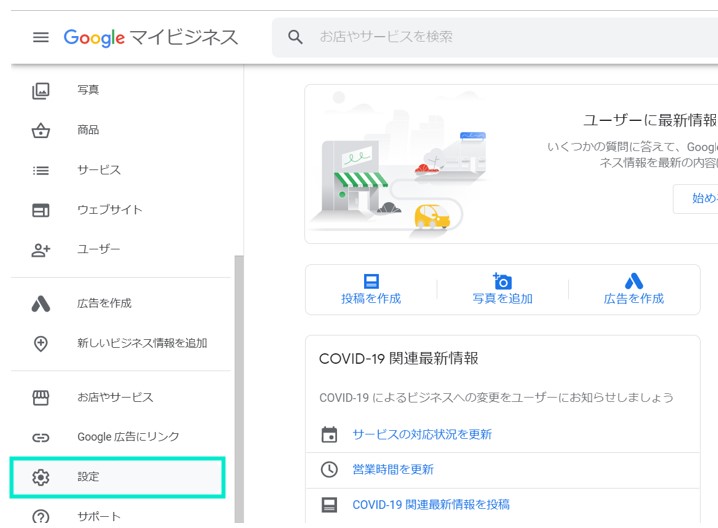Click the search magnifier icon
The image size is (718, 528).
(295, 37)
